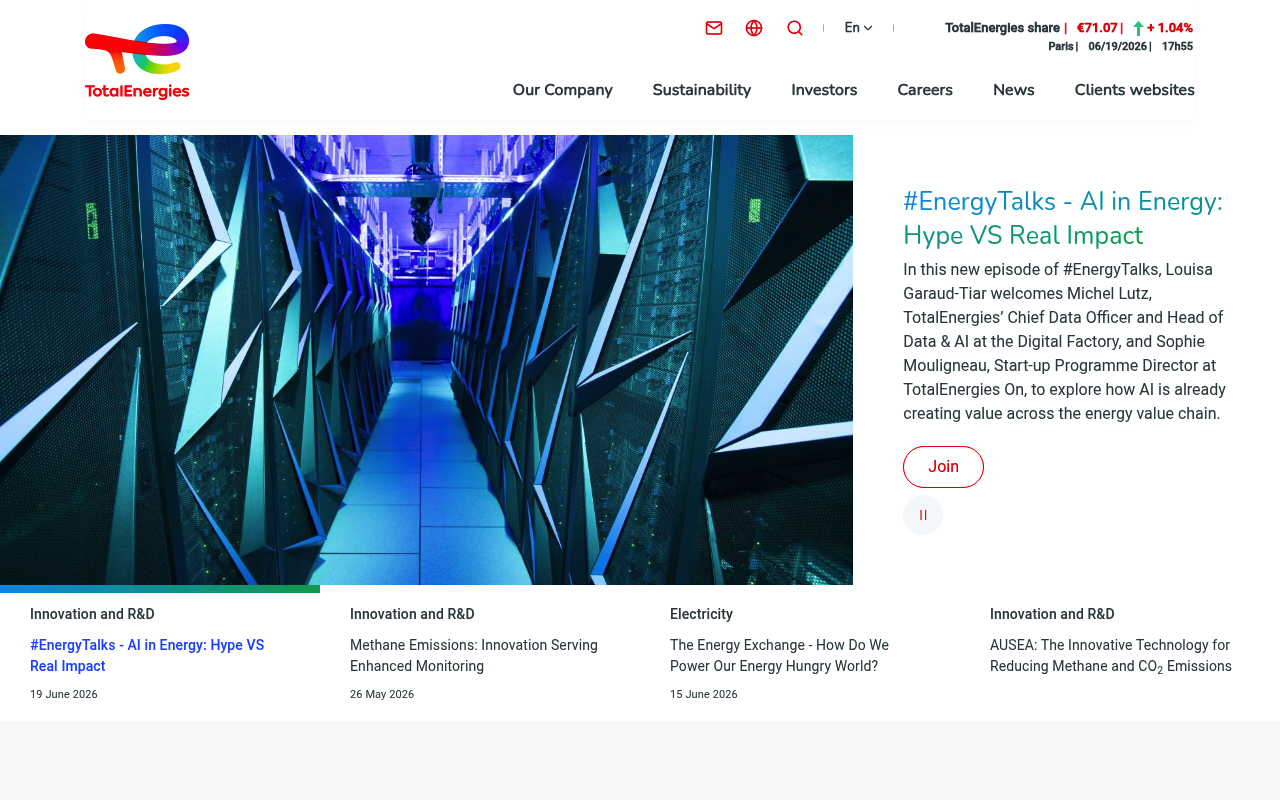The width and height of the screenshot is (1280, 800).
Task: Open the News menu
Action: [1014, 90]
